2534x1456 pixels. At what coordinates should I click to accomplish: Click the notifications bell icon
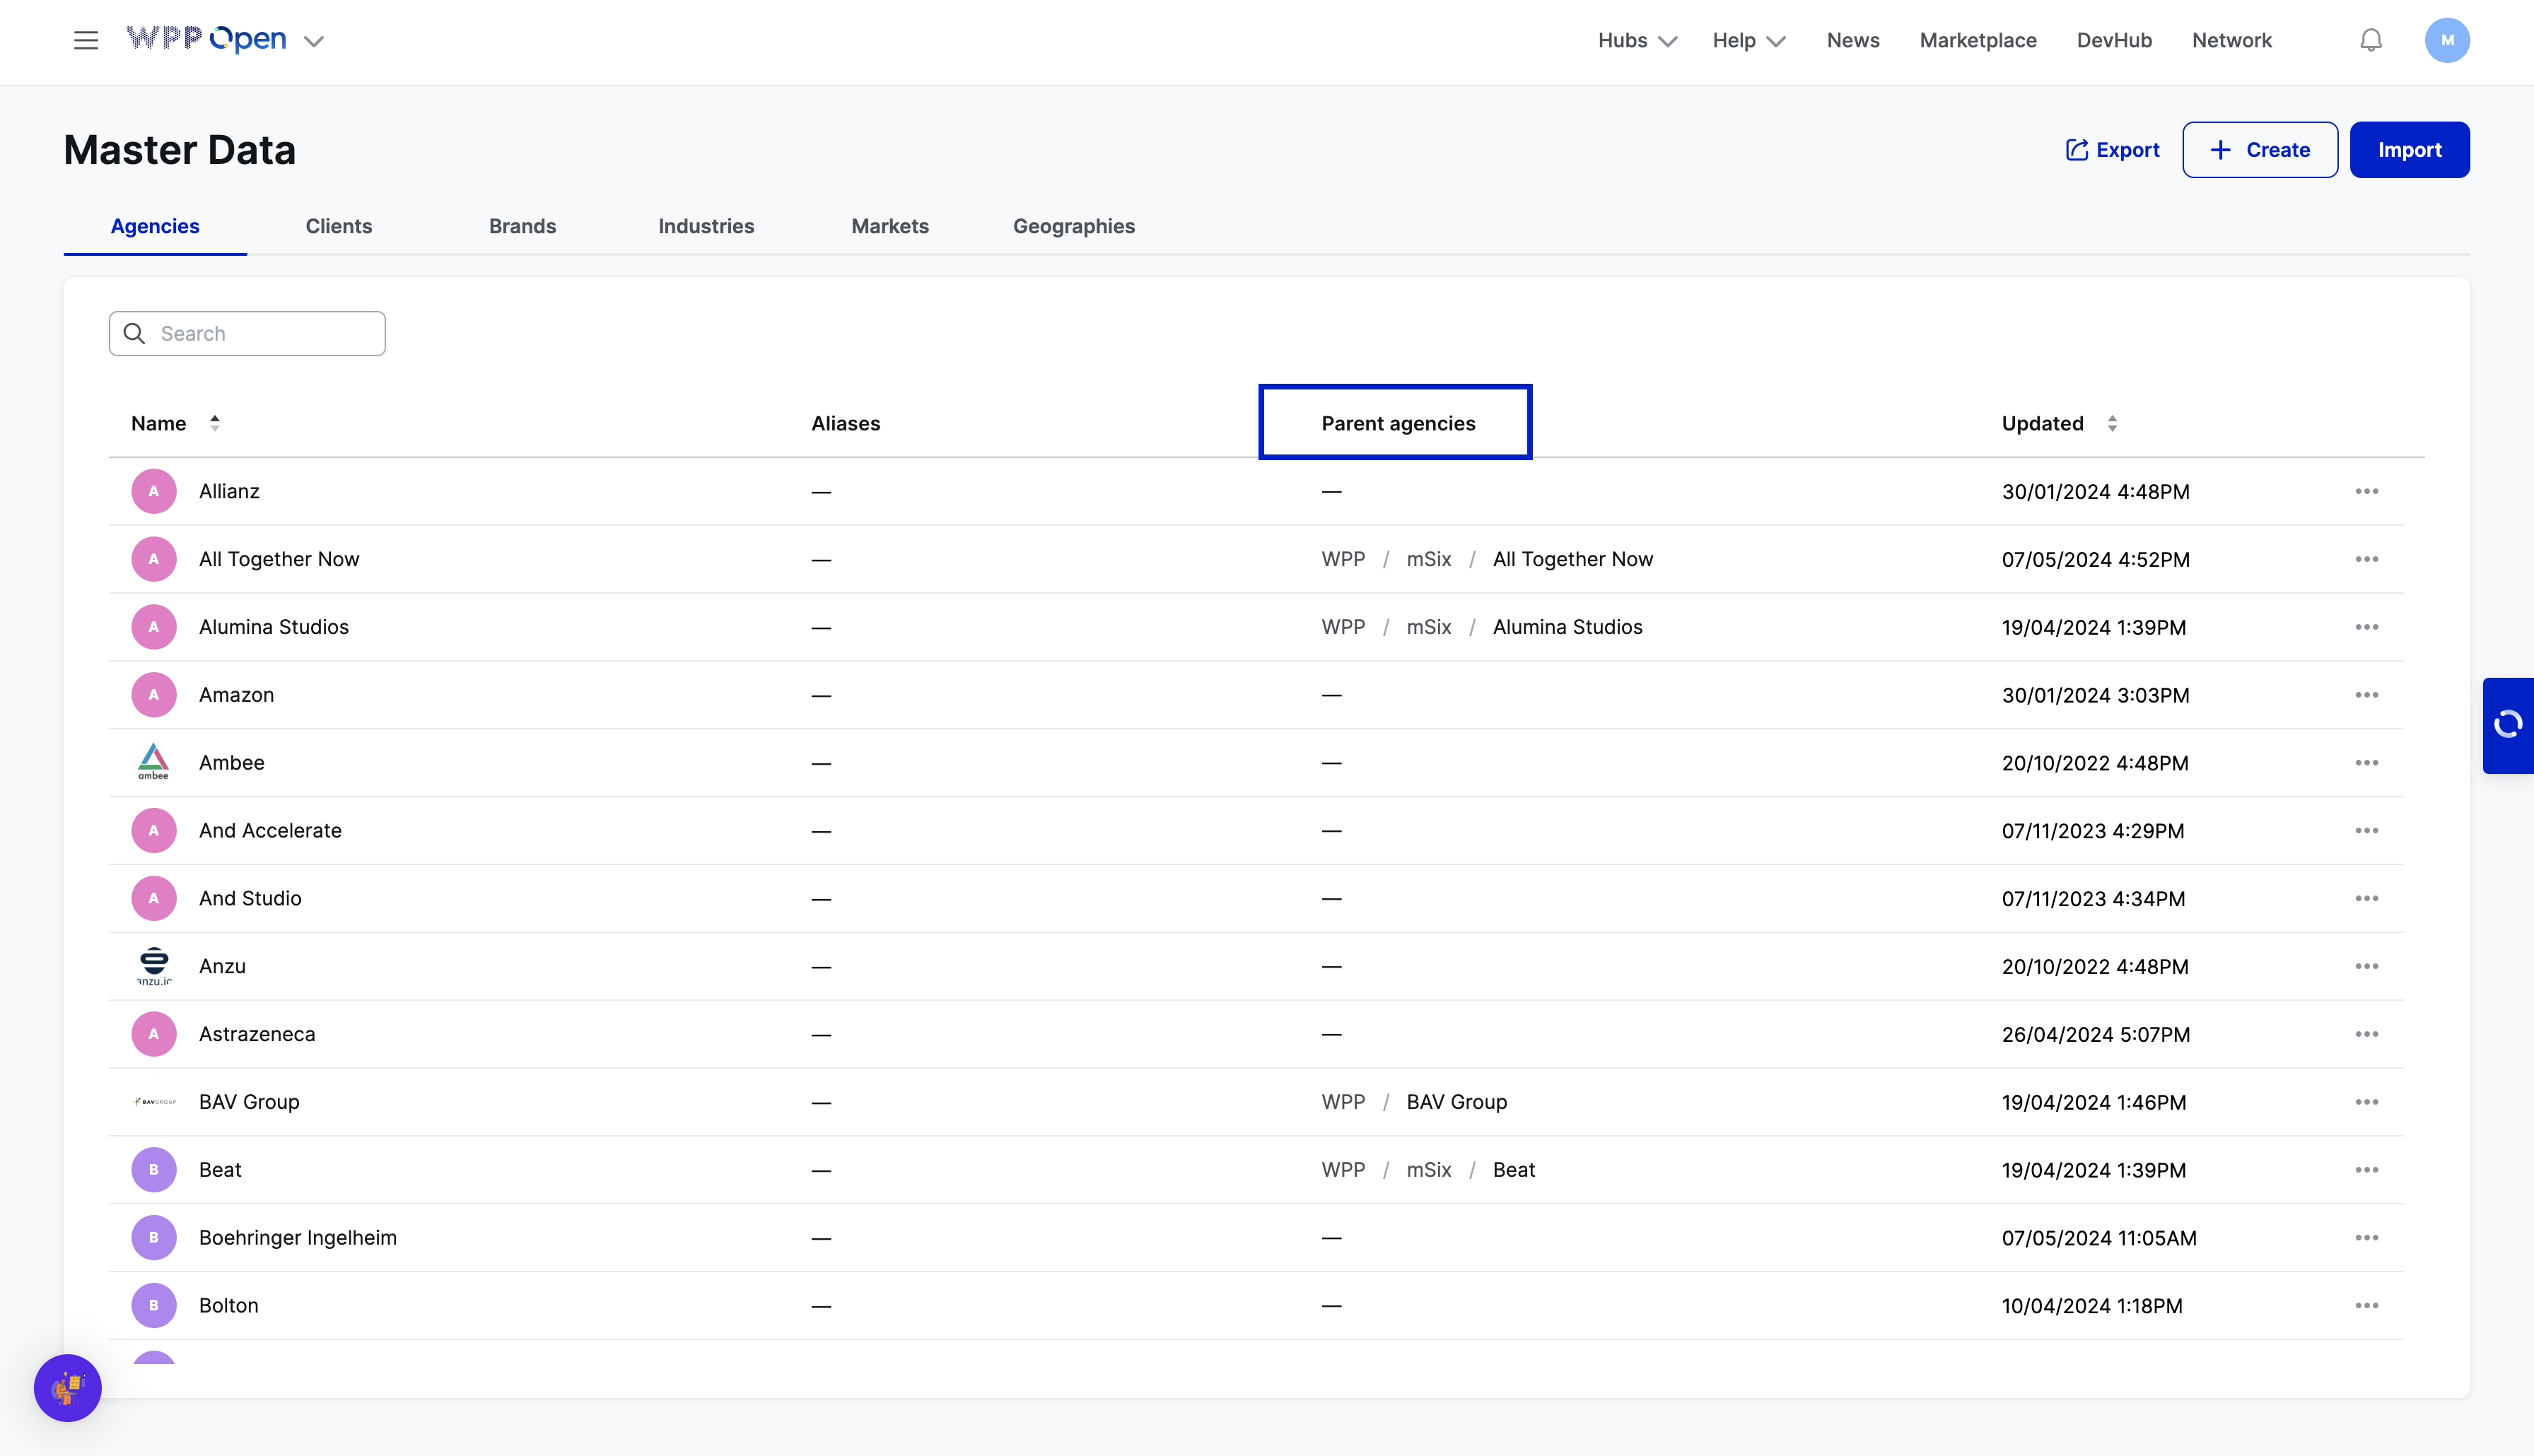click(2370, 40)
